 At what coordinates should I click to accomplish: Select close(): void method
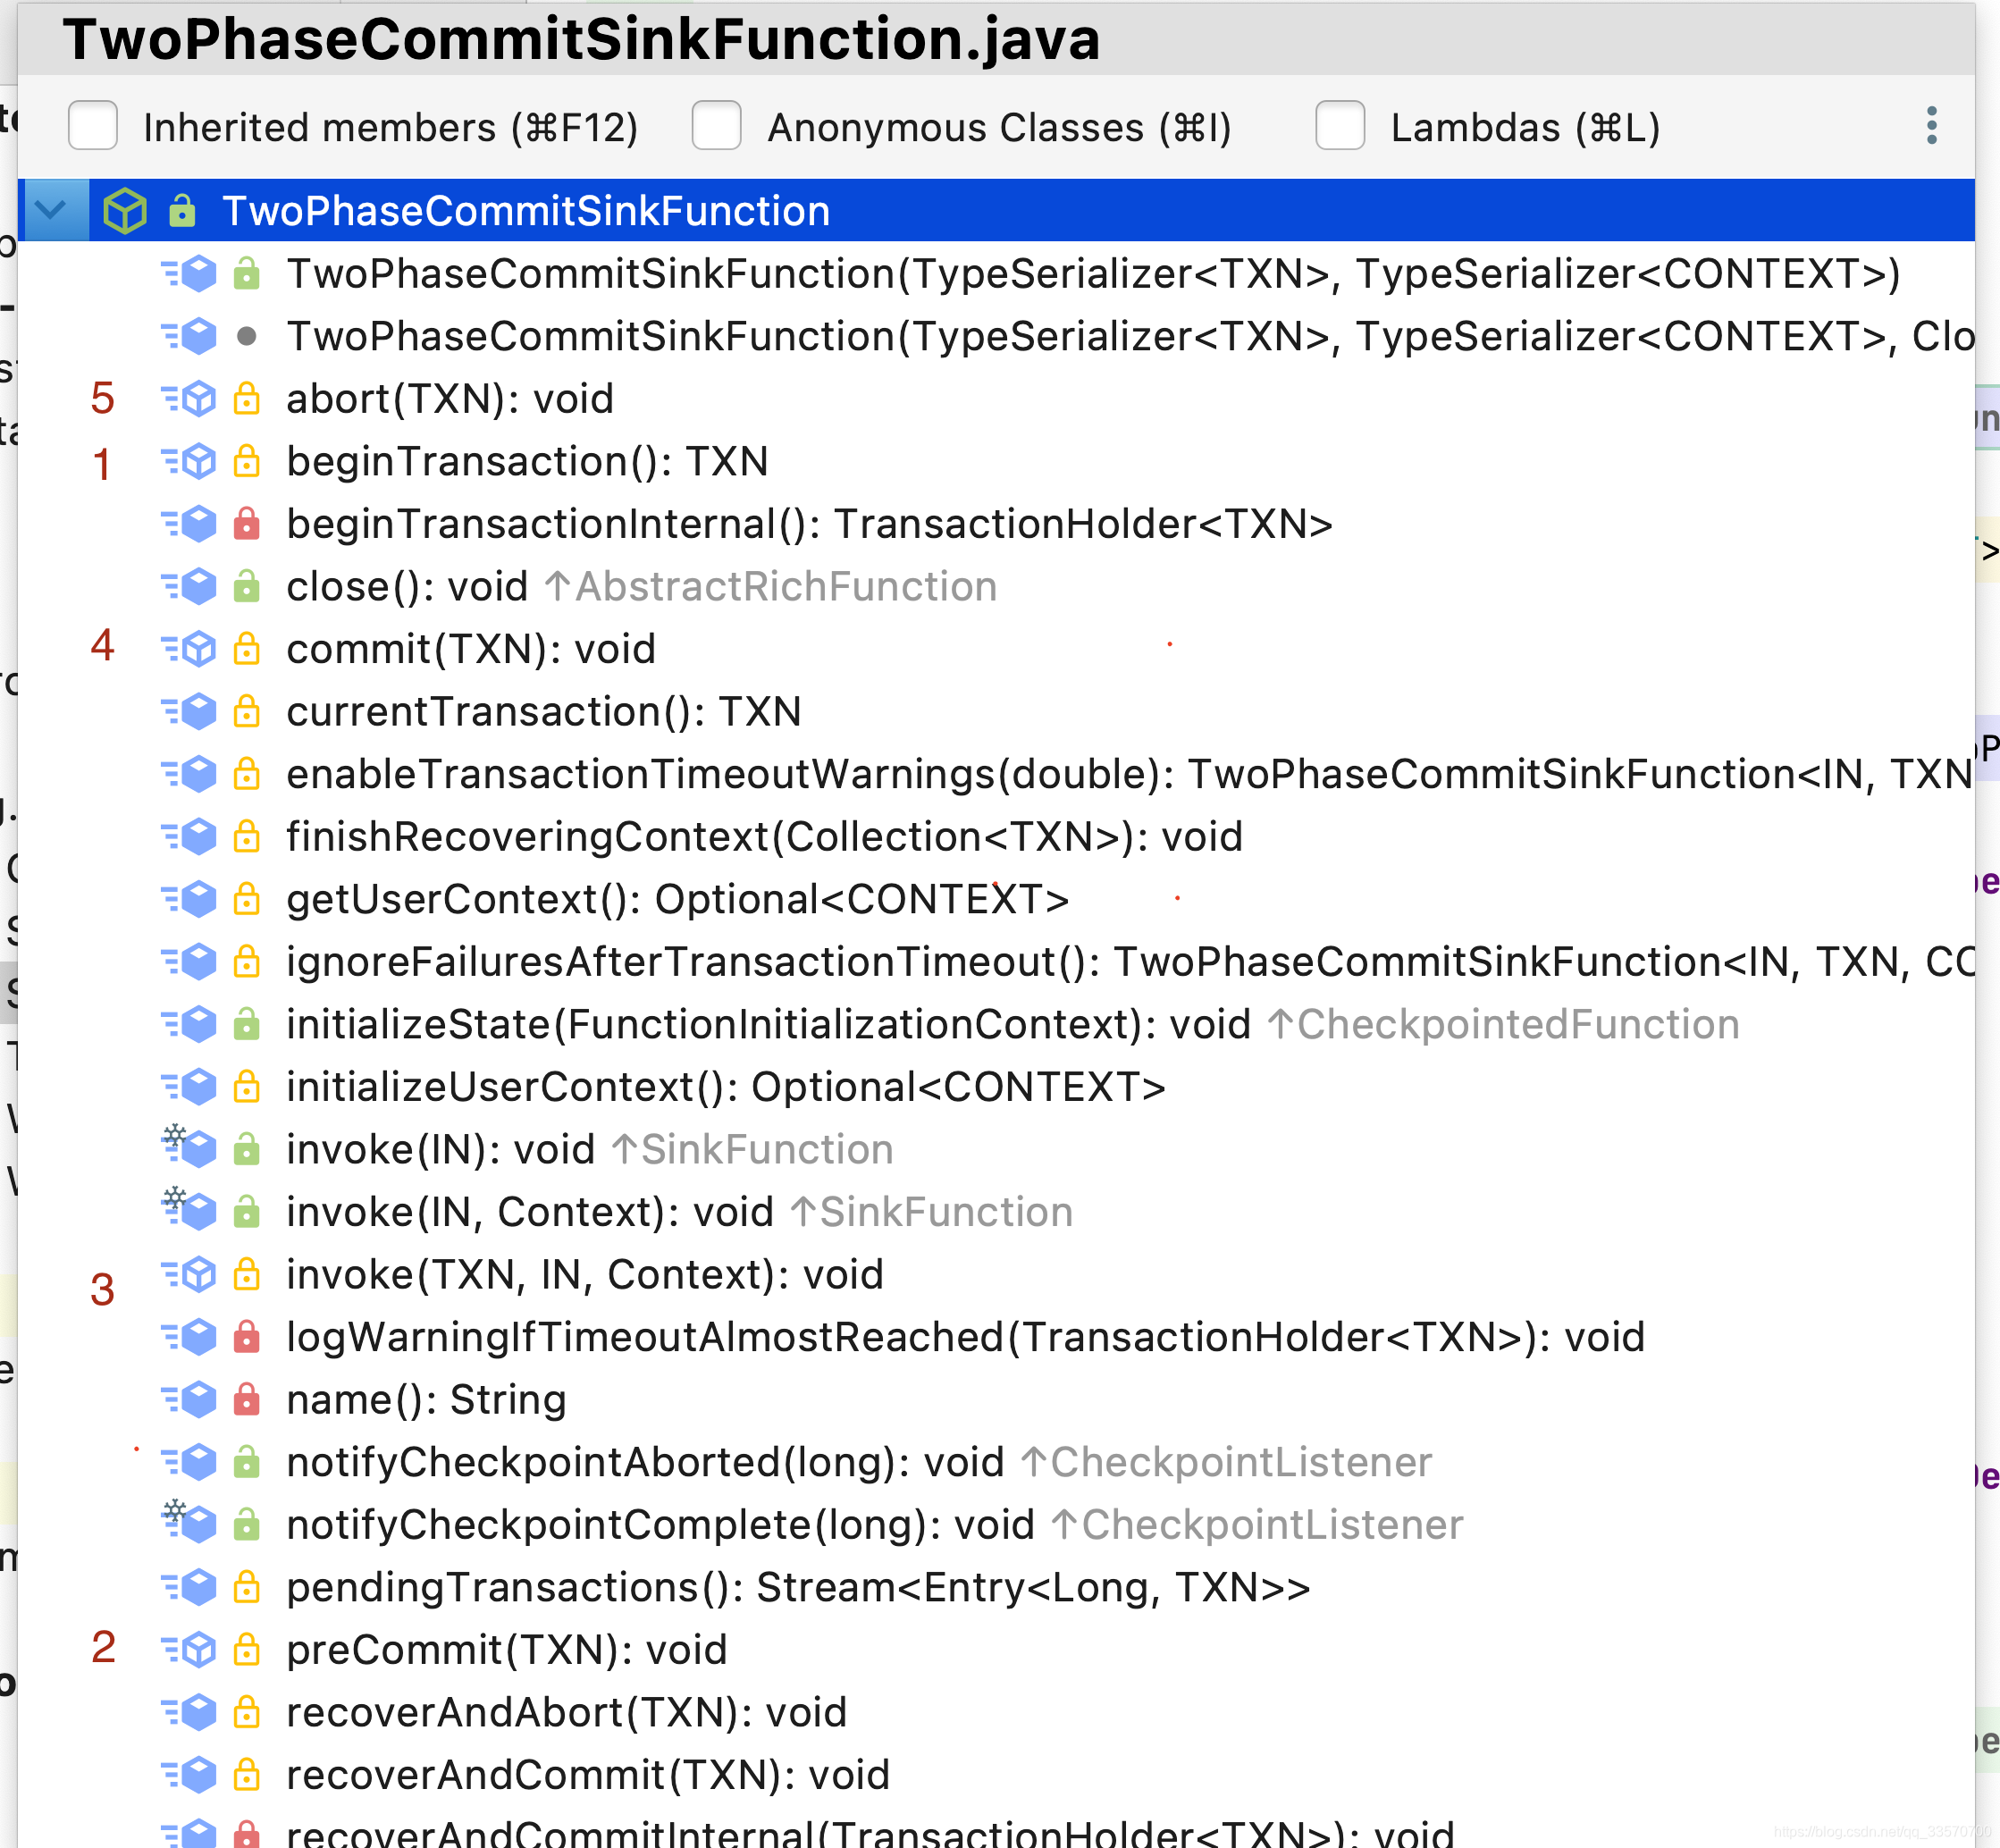pyautogui.click(x=406, y=587)
